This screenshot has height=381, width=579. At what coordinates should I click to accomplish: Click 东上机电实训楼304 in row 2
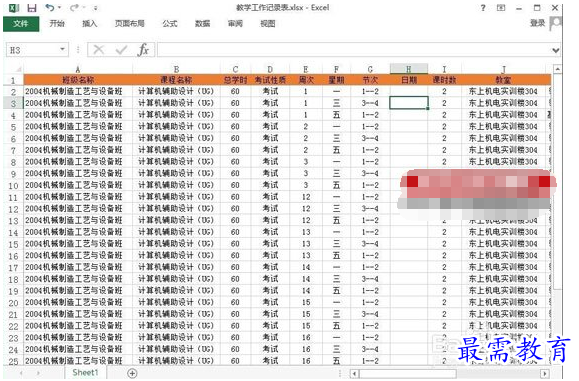(x=504, y=91)
